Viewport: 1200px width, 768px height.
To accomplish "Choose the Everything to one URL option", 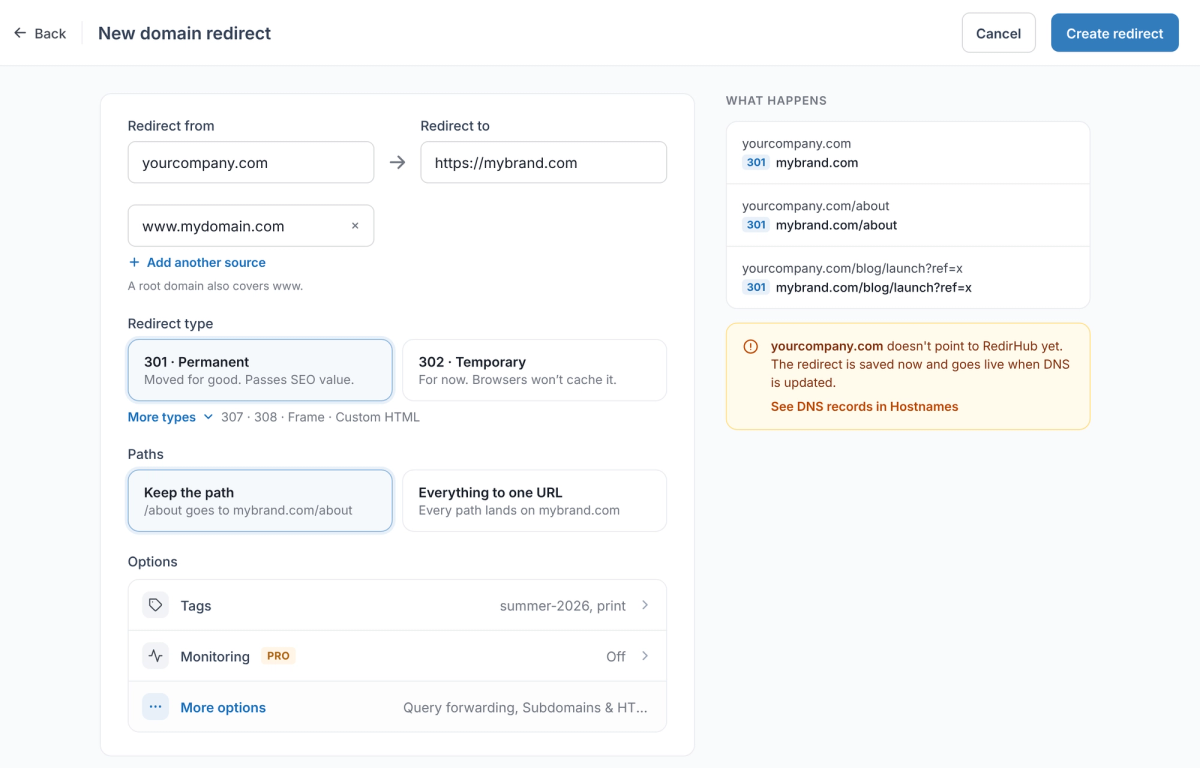I will [x=534, y=501].
